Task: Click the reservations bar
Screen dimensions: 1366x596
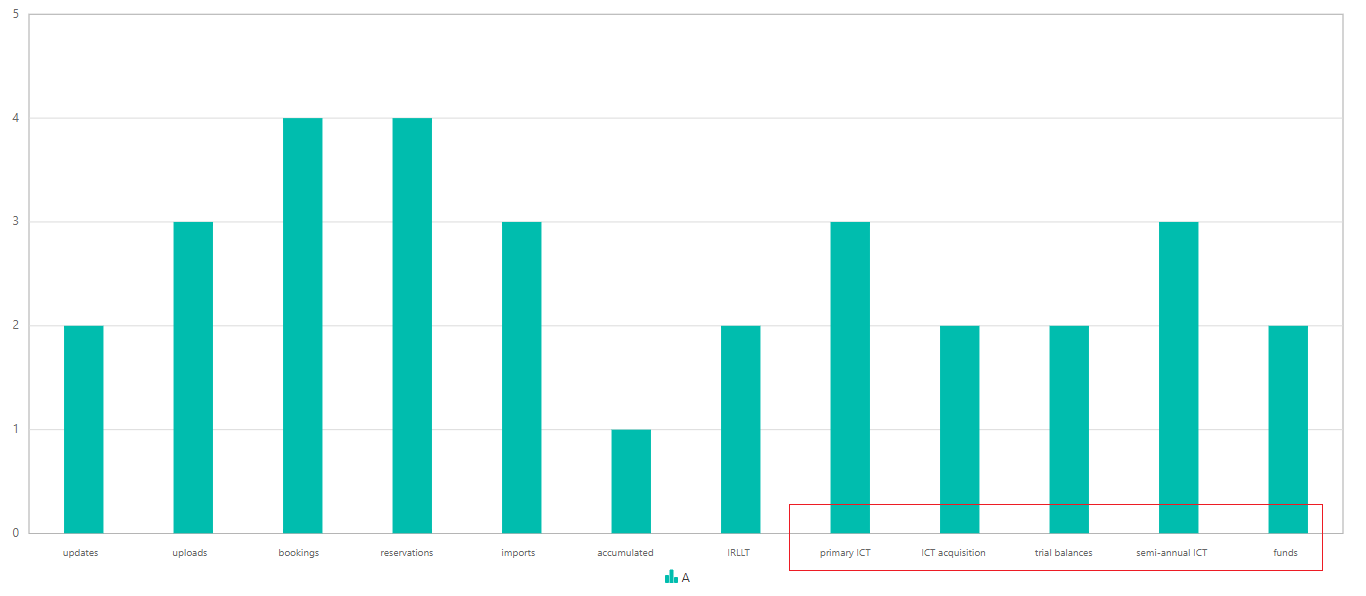Action: pos(412,325)
